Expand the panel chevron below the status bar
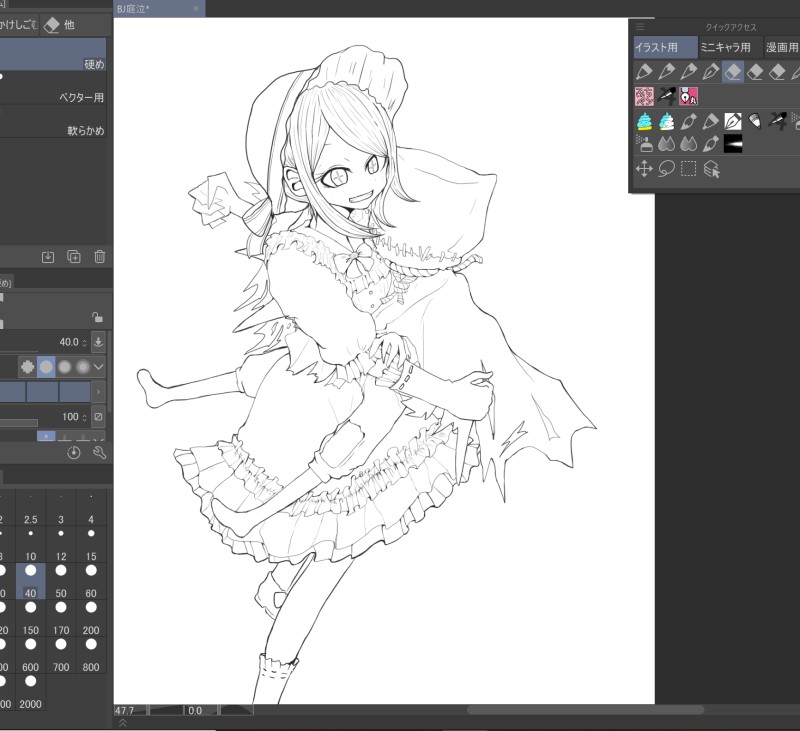Viewport: 800px width, 731px height. coord(122,723)
